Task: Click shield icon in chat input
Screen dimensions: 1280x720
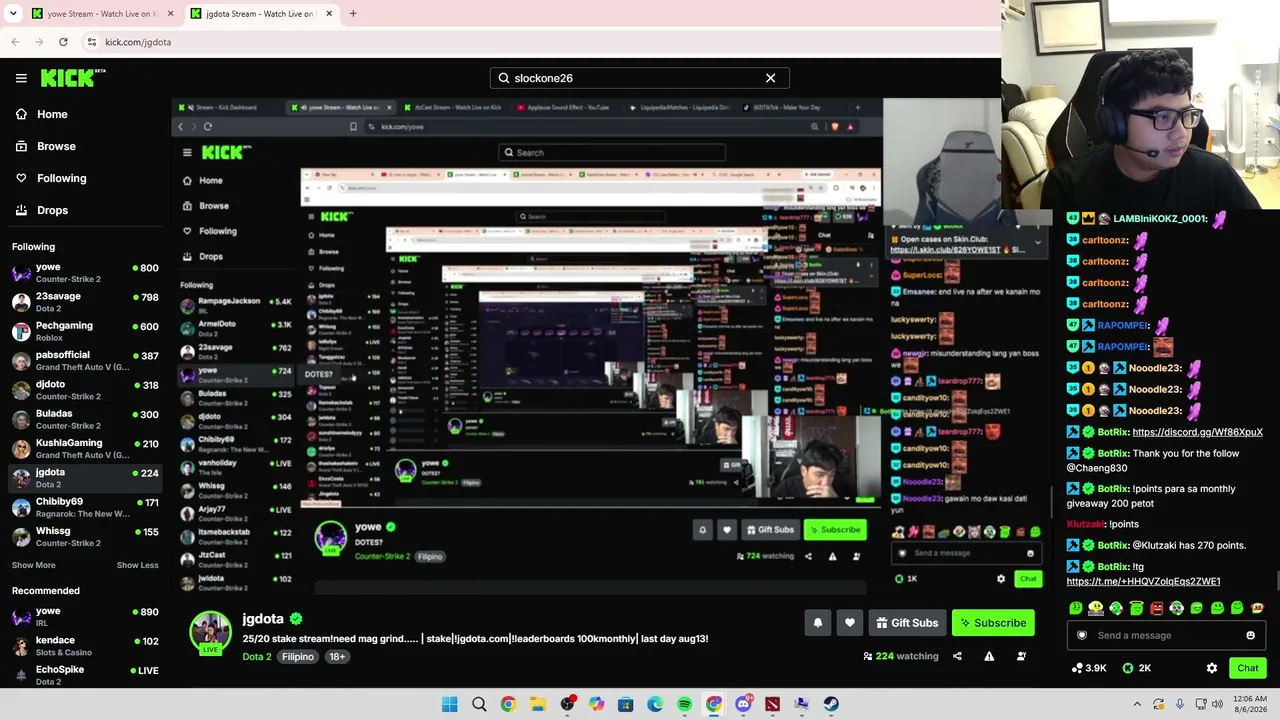Action: (1081, 635)
